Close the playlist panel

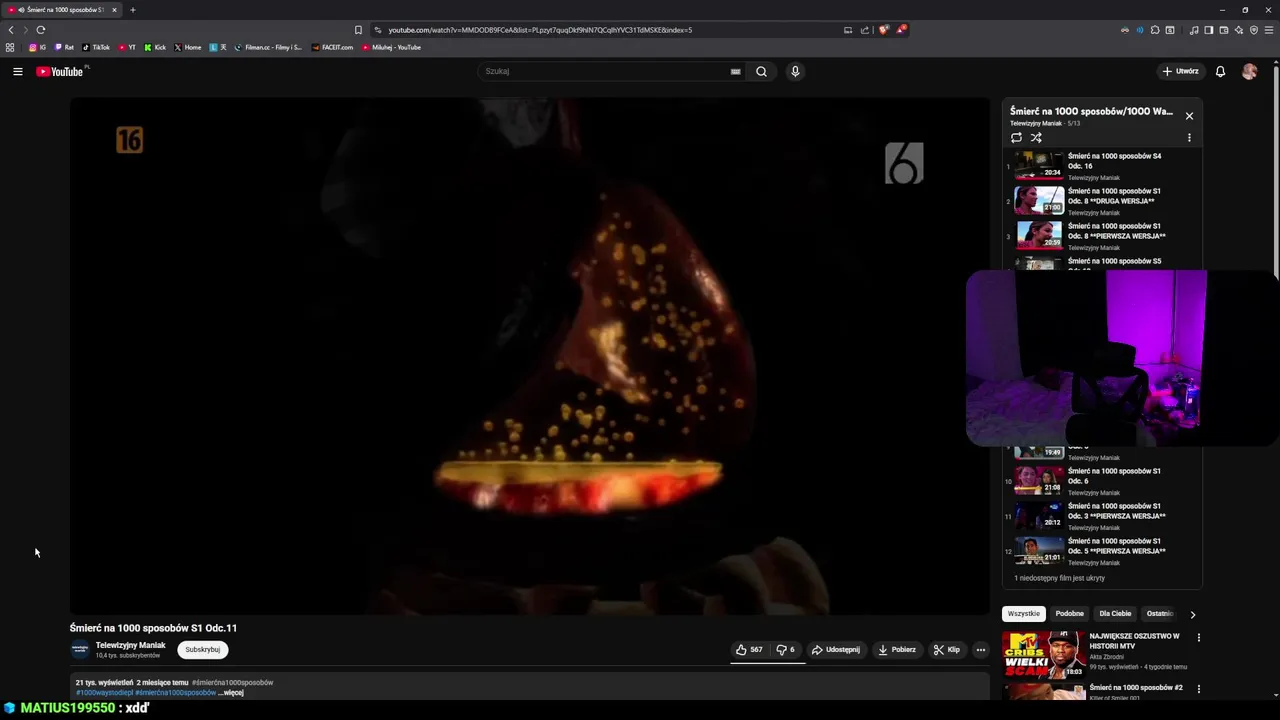[1189, 116]
